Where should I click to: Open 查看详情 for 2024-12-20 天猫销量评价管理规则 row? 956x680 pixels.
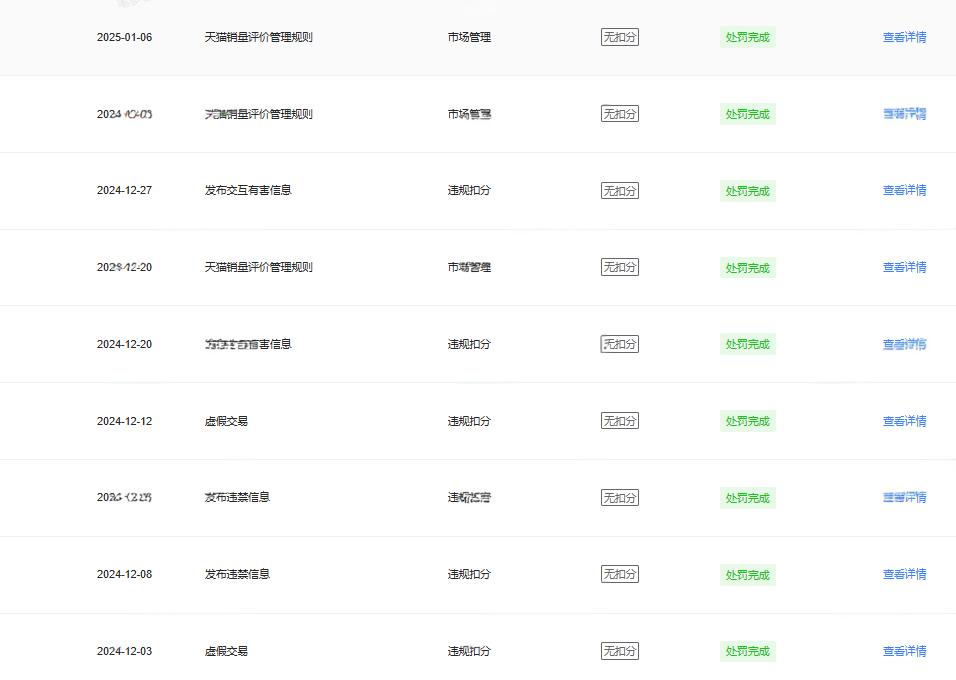904,267
